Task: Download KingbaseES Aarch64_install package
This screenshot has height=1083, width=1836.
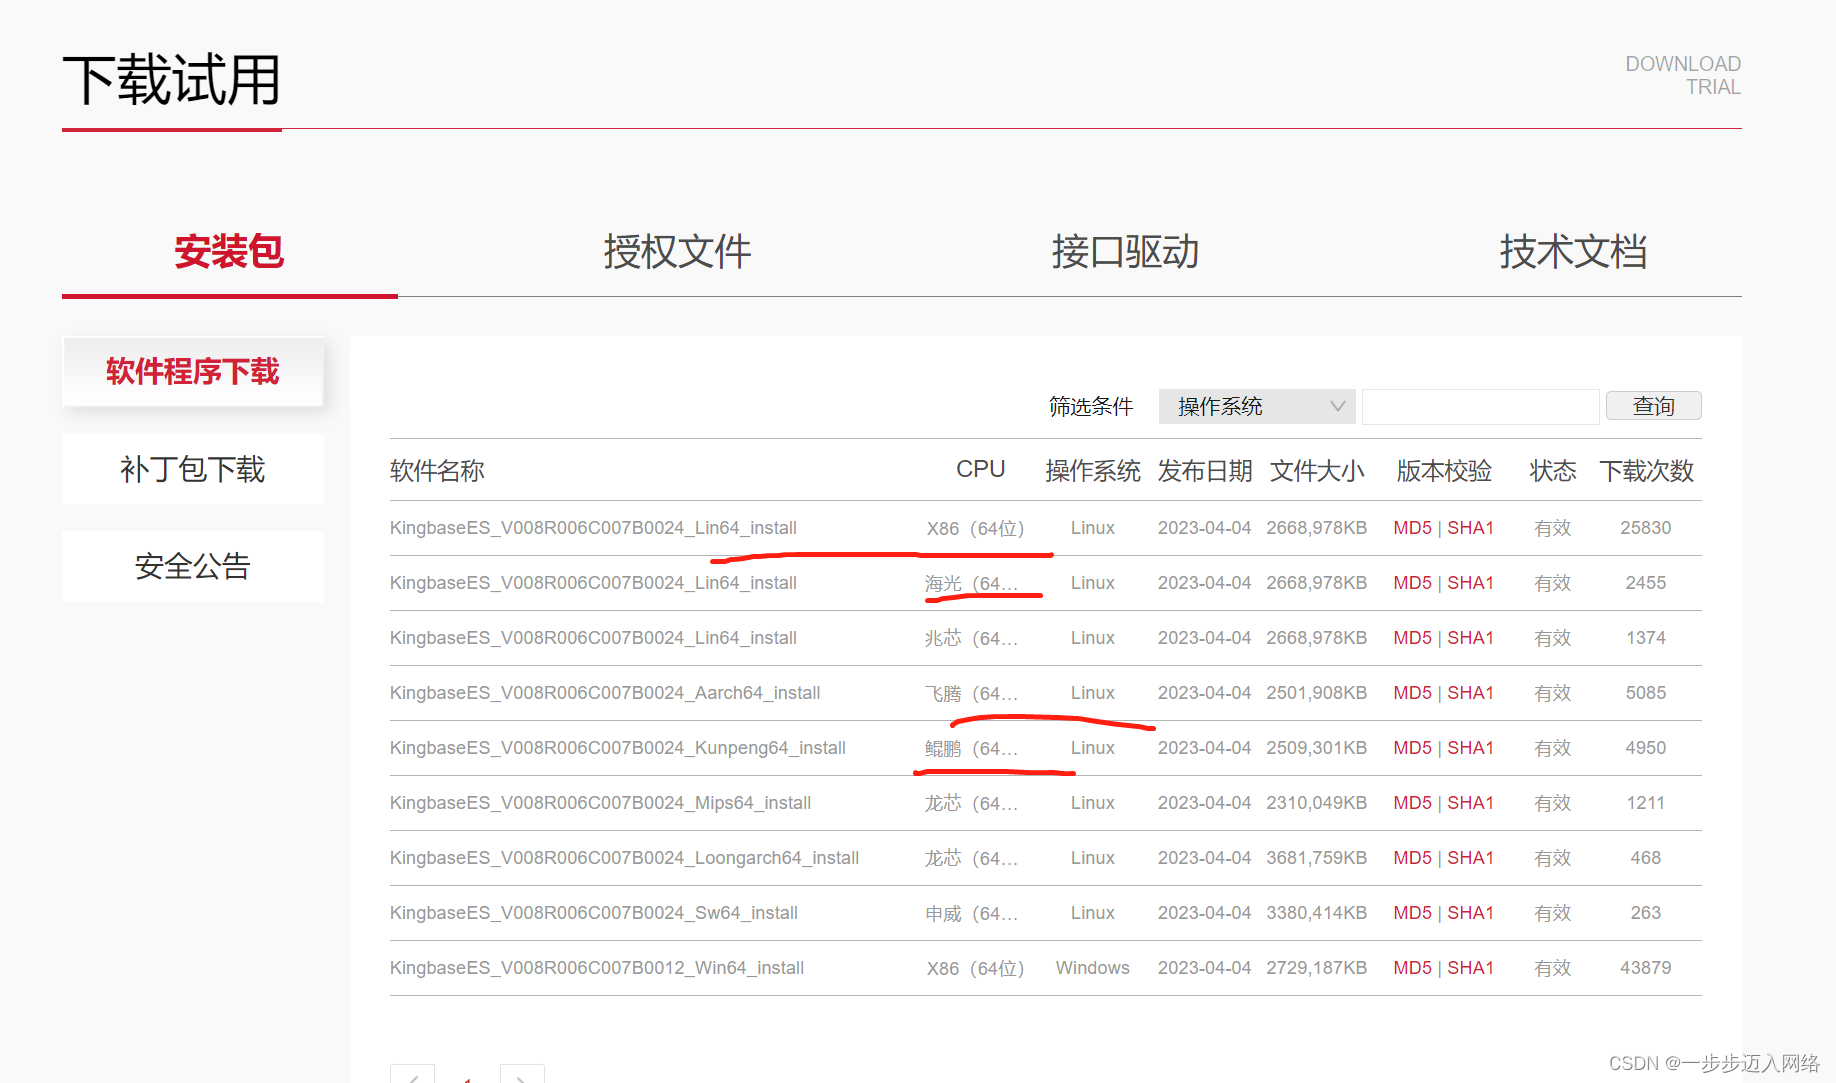Action: point(604,692)
